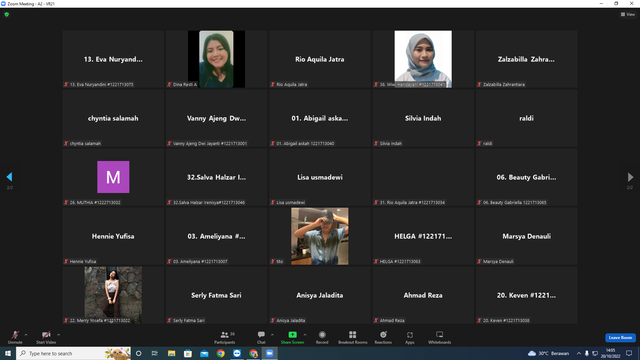Open the Windows Start menu

coord(8,353)
